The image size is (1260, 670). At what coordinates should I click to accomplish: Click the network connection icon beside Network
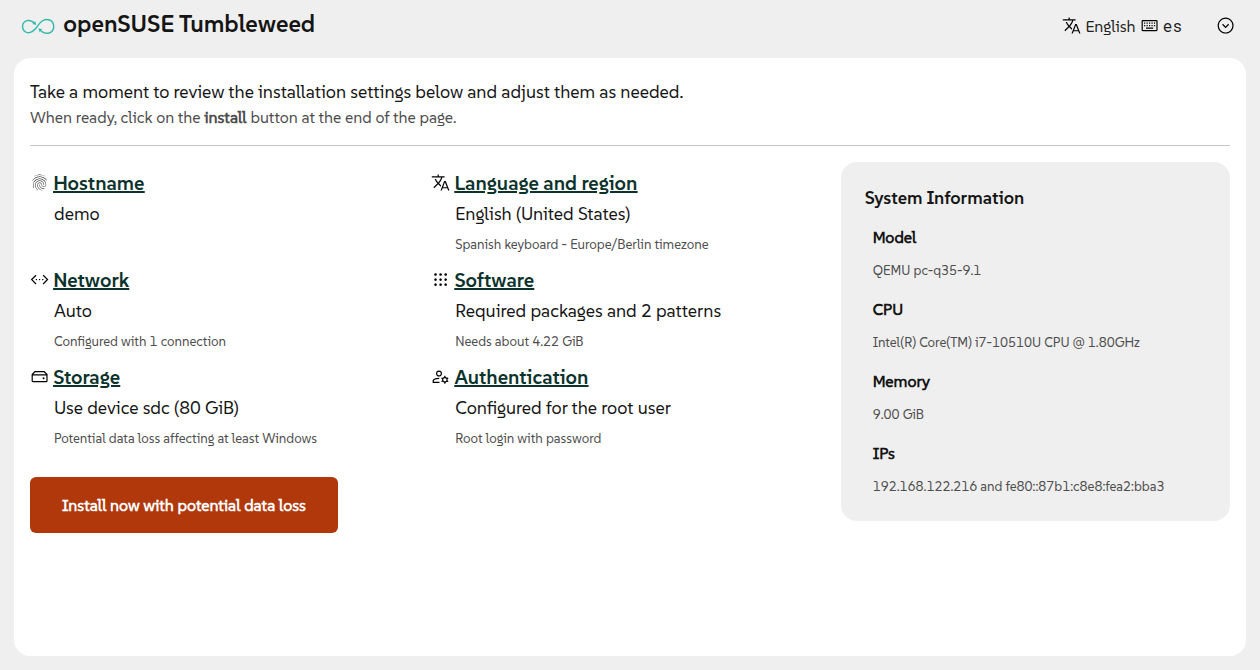point(39,280)
